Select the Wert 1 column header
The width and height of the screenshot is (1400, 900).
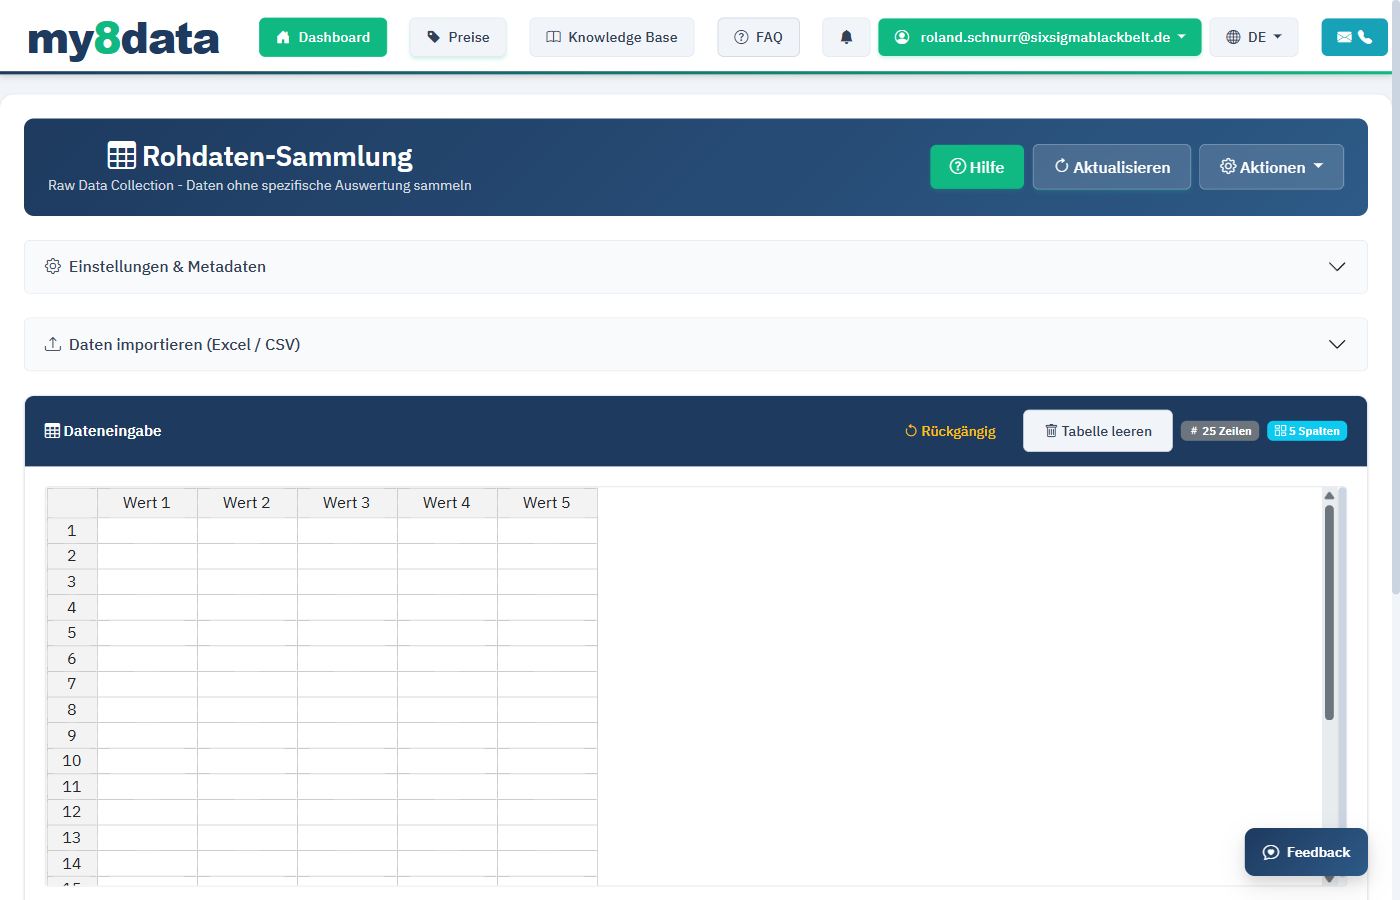point(147,503)
